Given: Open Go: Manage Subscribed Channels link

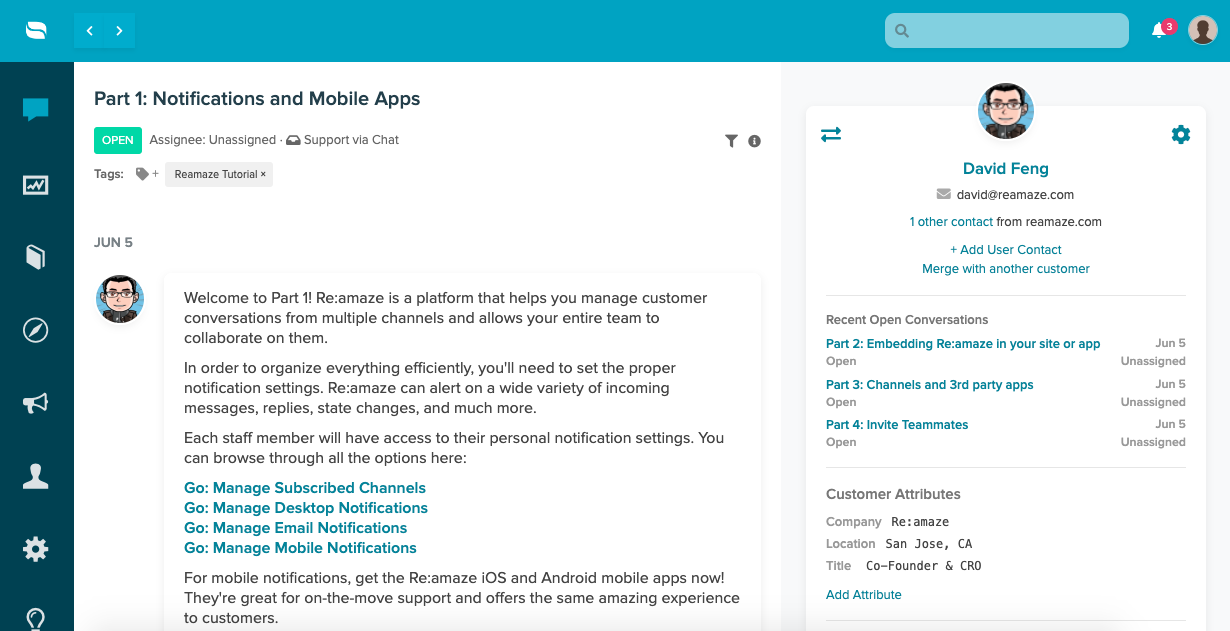Looking at the screenshot, I should [305, 488].
